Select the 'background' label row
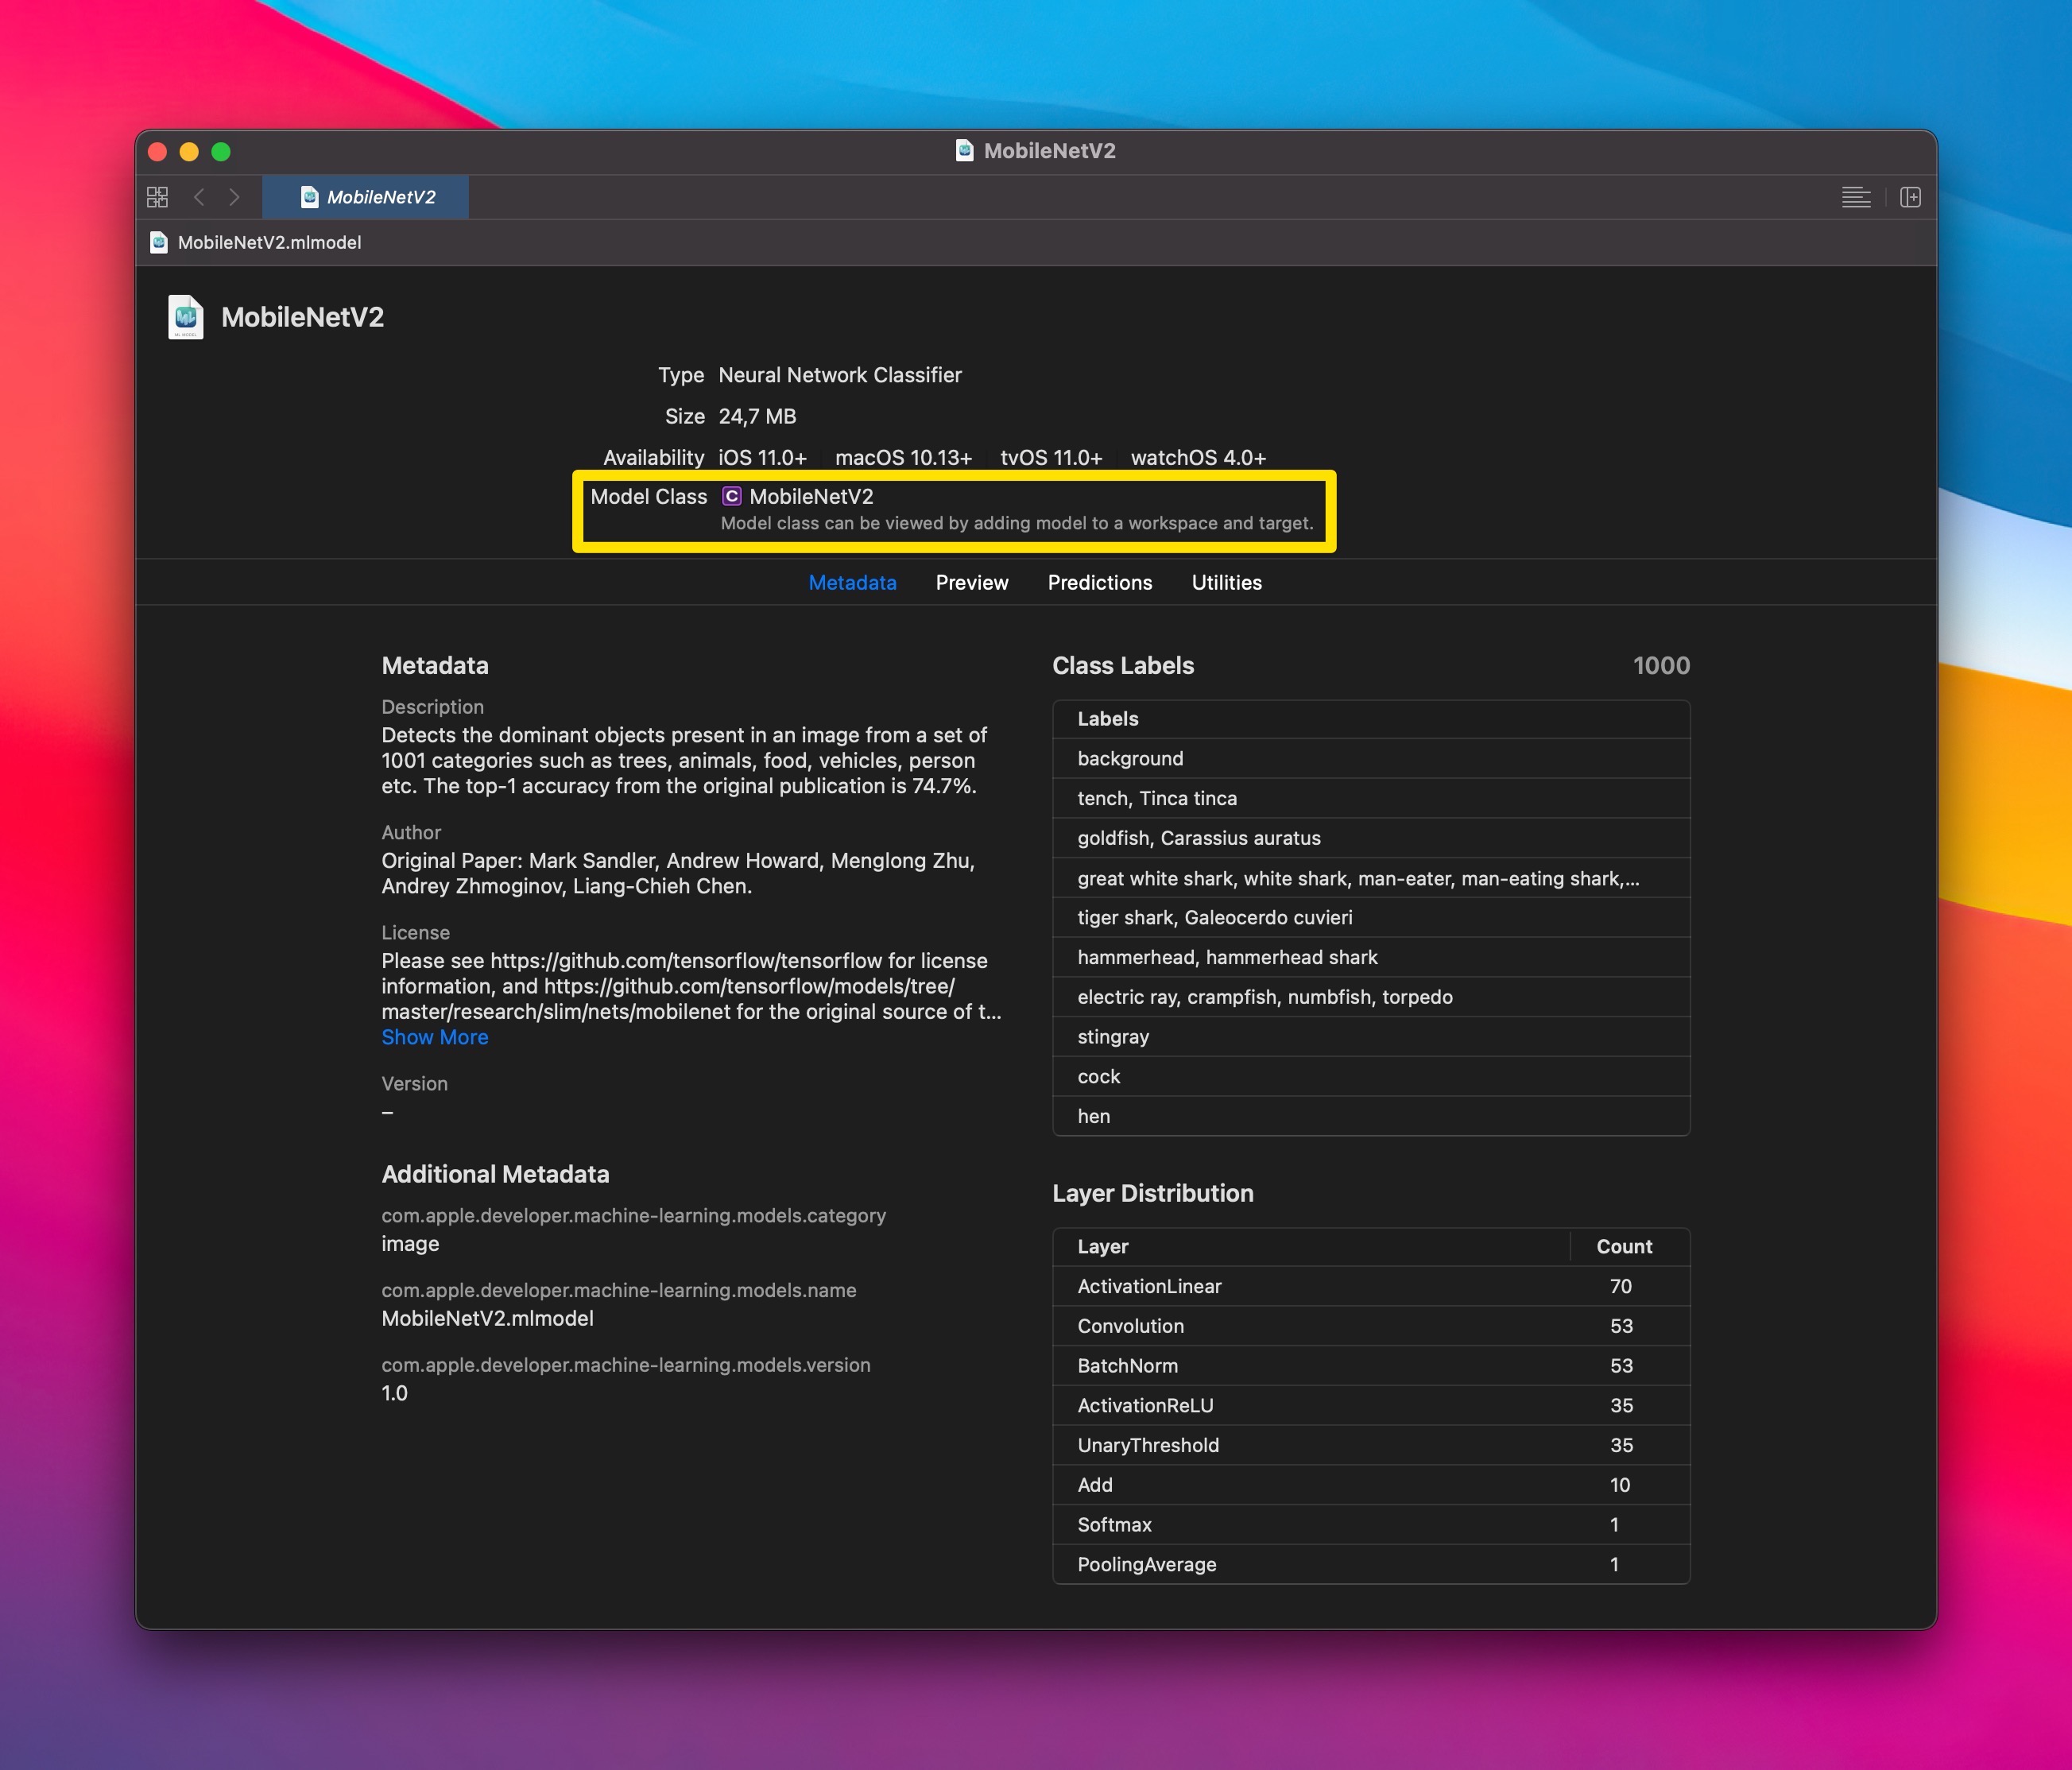The height and width of the screenshot is (1770, 2072). pyautogui.click(x=1371, y=759)
